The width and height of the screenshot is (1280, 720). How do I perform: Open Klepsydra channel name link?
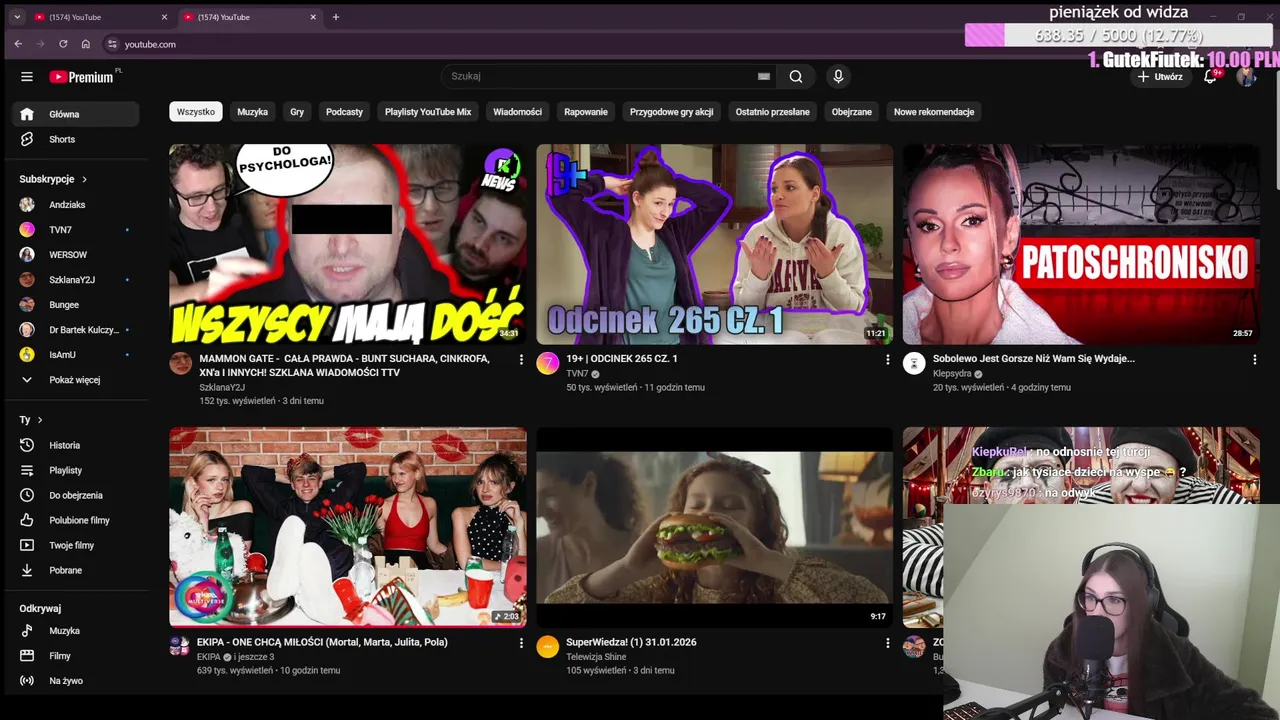(x=952, y=374)
